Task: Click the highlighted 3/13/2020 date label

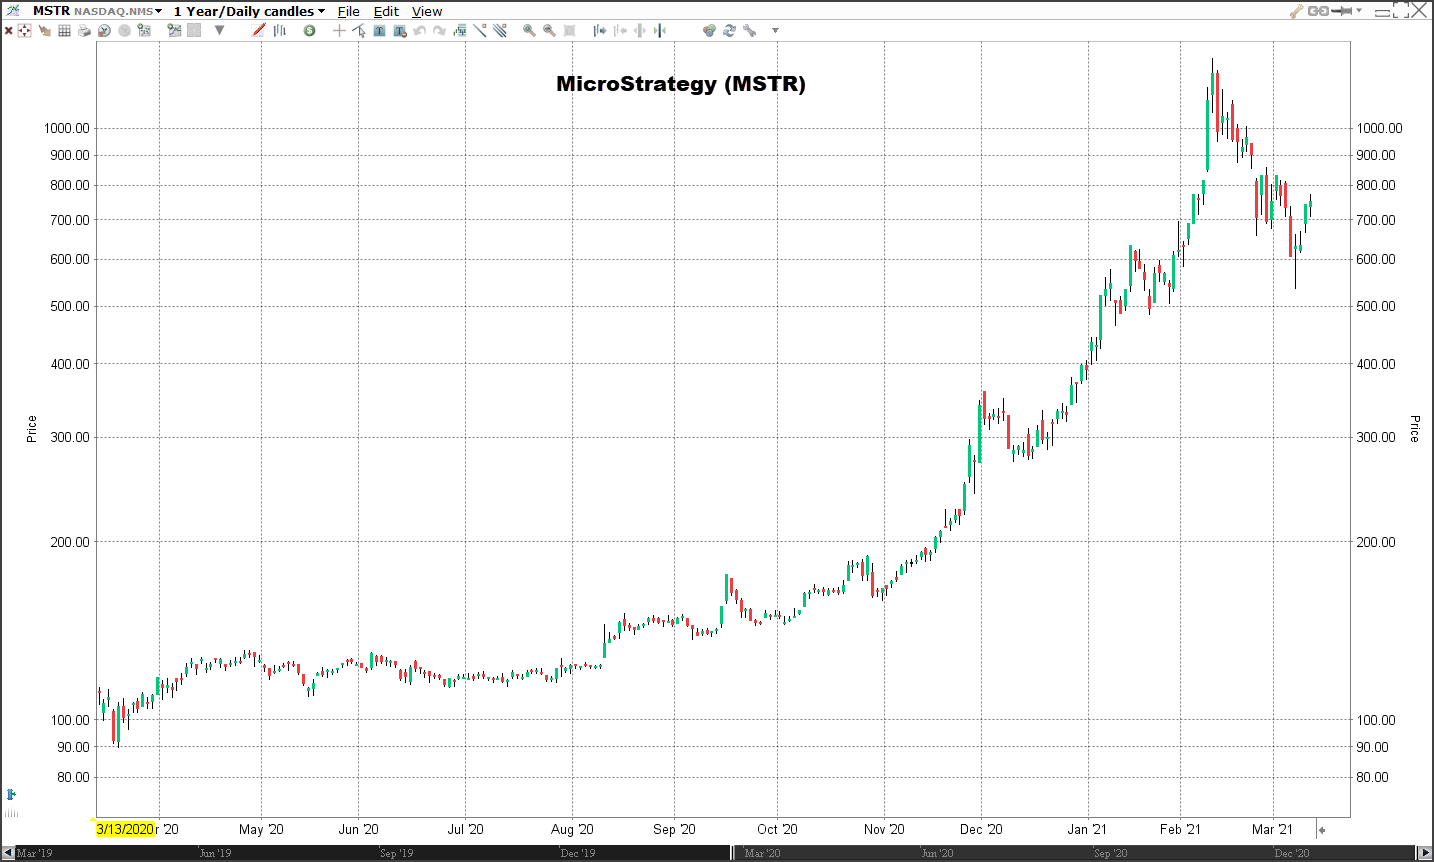Action: tap(125, 829)
